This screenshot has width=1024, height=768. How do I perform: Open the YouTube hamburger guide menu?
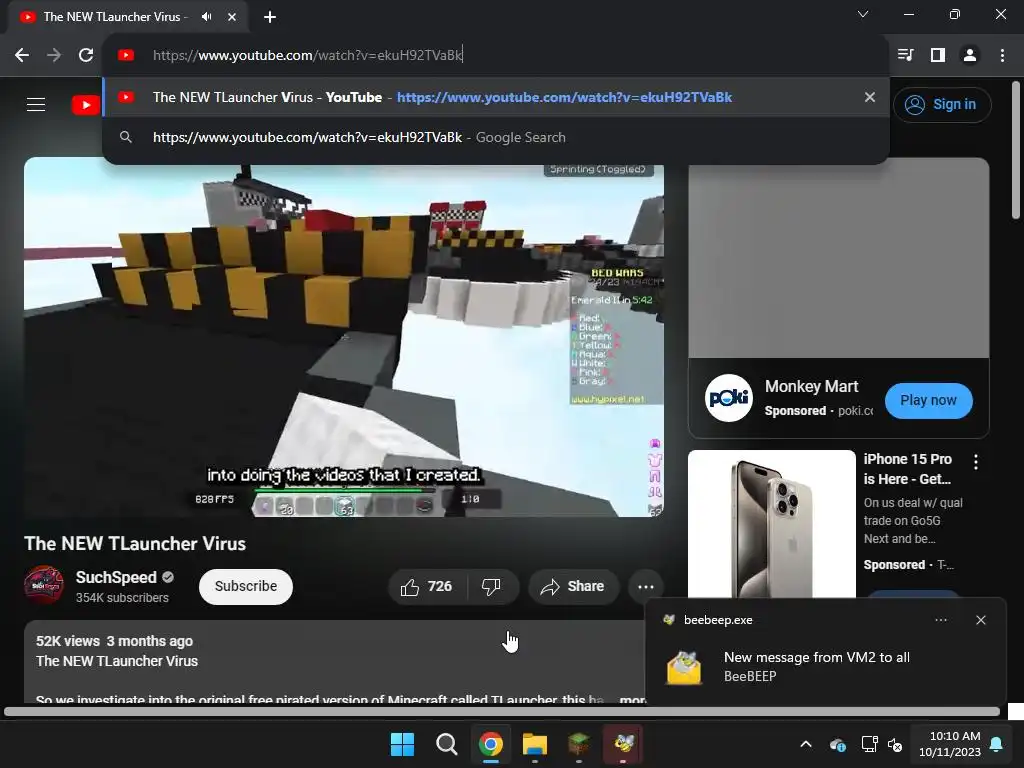tap(36, 104)
